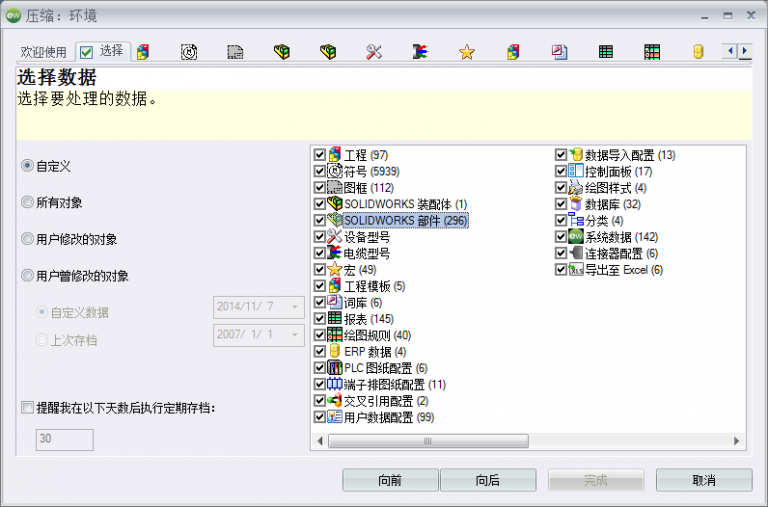768x507 pixels.
Task: Uncheck the SOLIDWORKS 部件 (296) checkbox
Action: [x=320, y=220]
